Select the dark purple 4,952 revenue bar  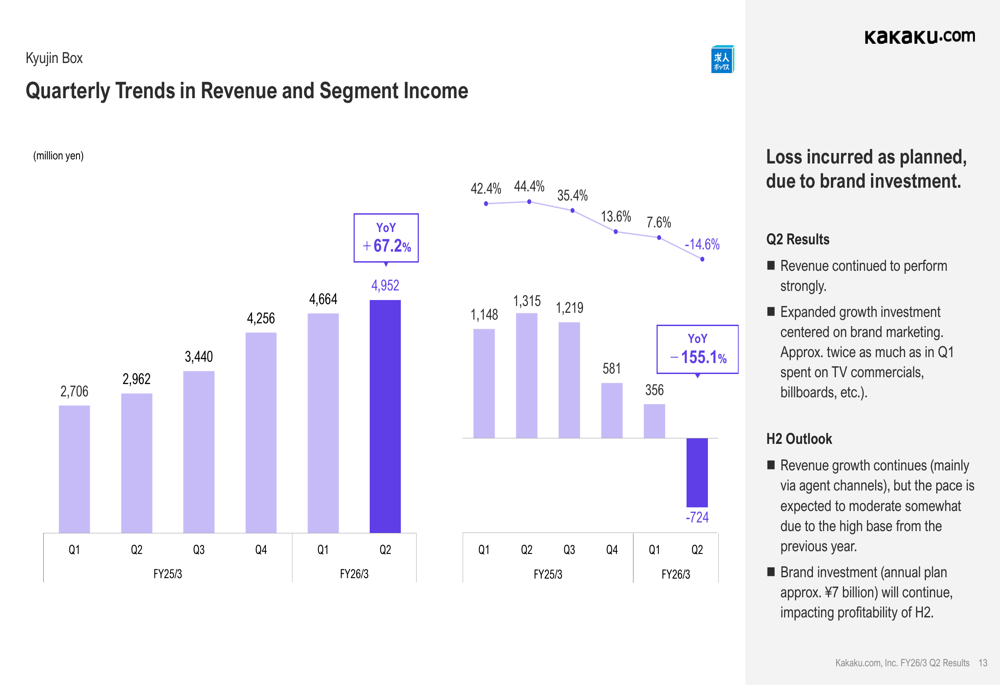[385, 416]
